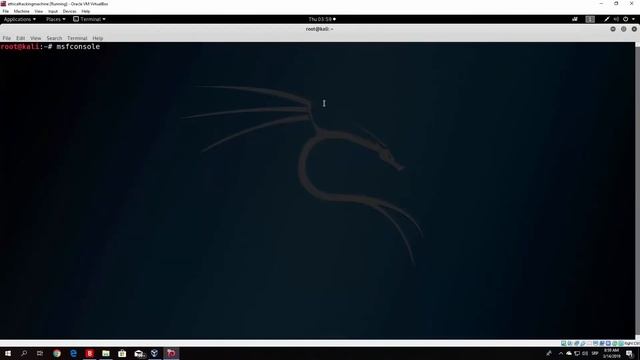Open the Terminal menu in terminal menubar
The image size is (640, 360).
[77, 38]
